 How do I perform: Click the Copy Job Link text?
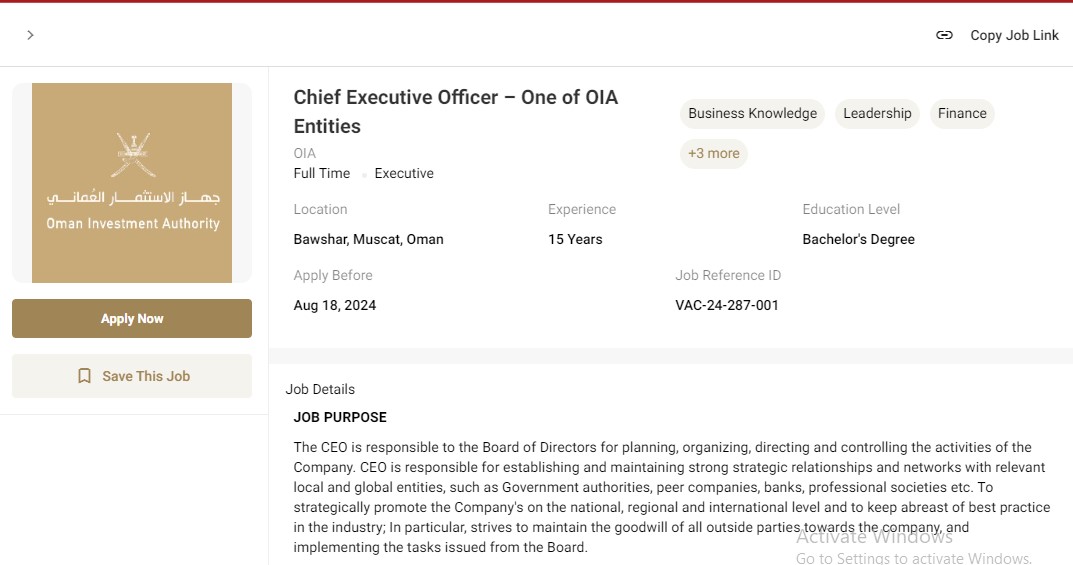coord(1014,35)
